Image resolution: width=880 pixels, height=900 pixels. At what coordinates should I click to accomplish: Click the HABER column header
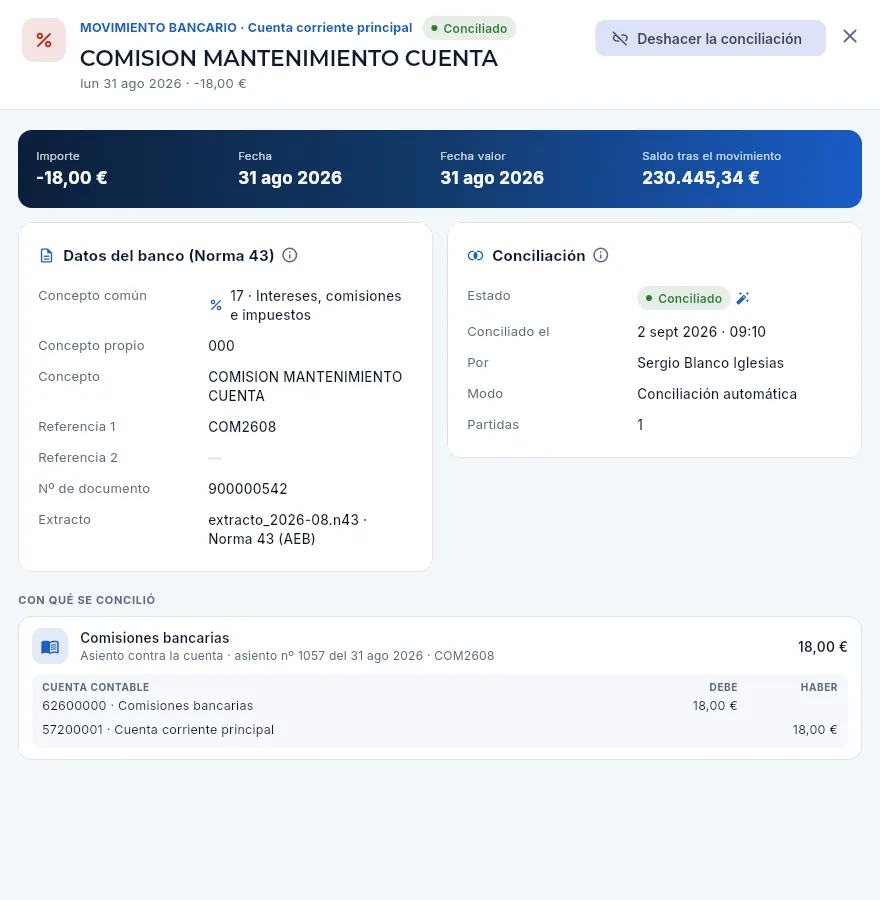[819, 687]
